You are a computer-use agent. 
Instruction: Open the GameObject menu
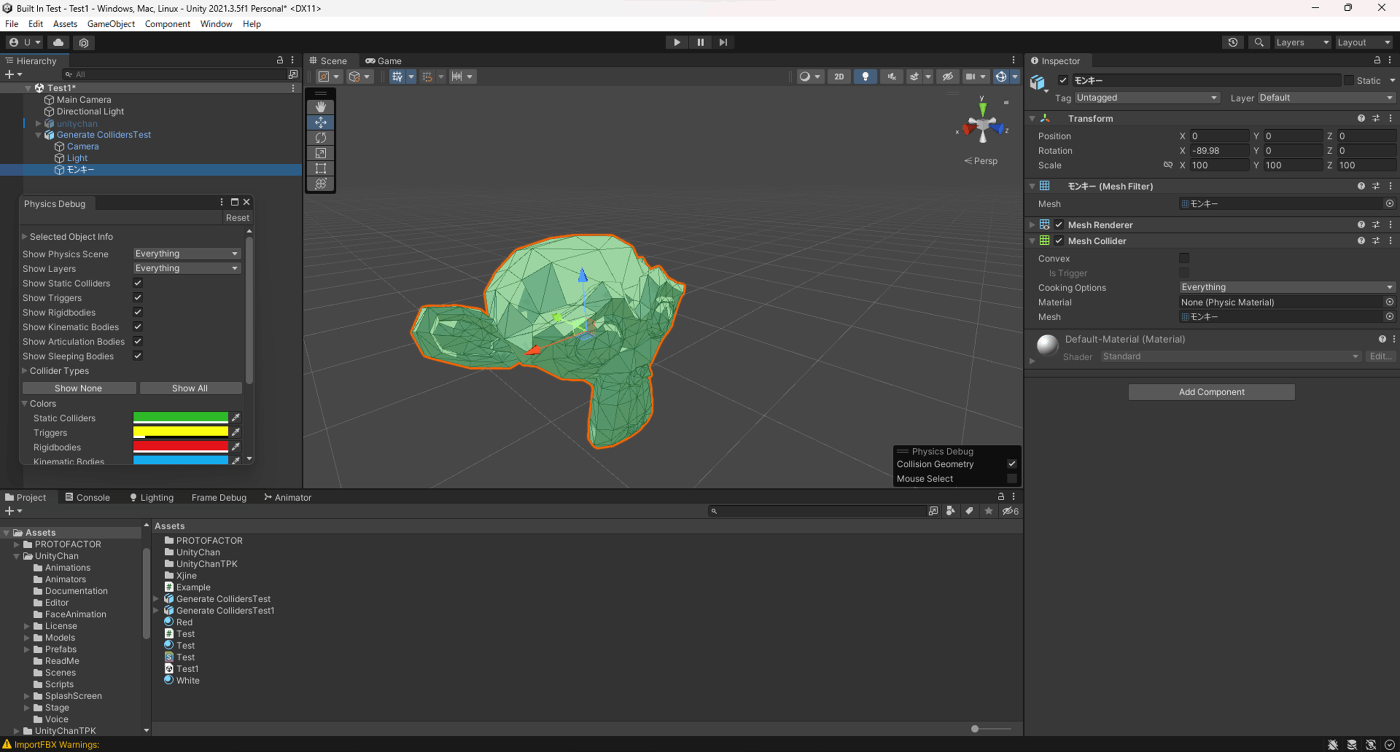point(111,24)
